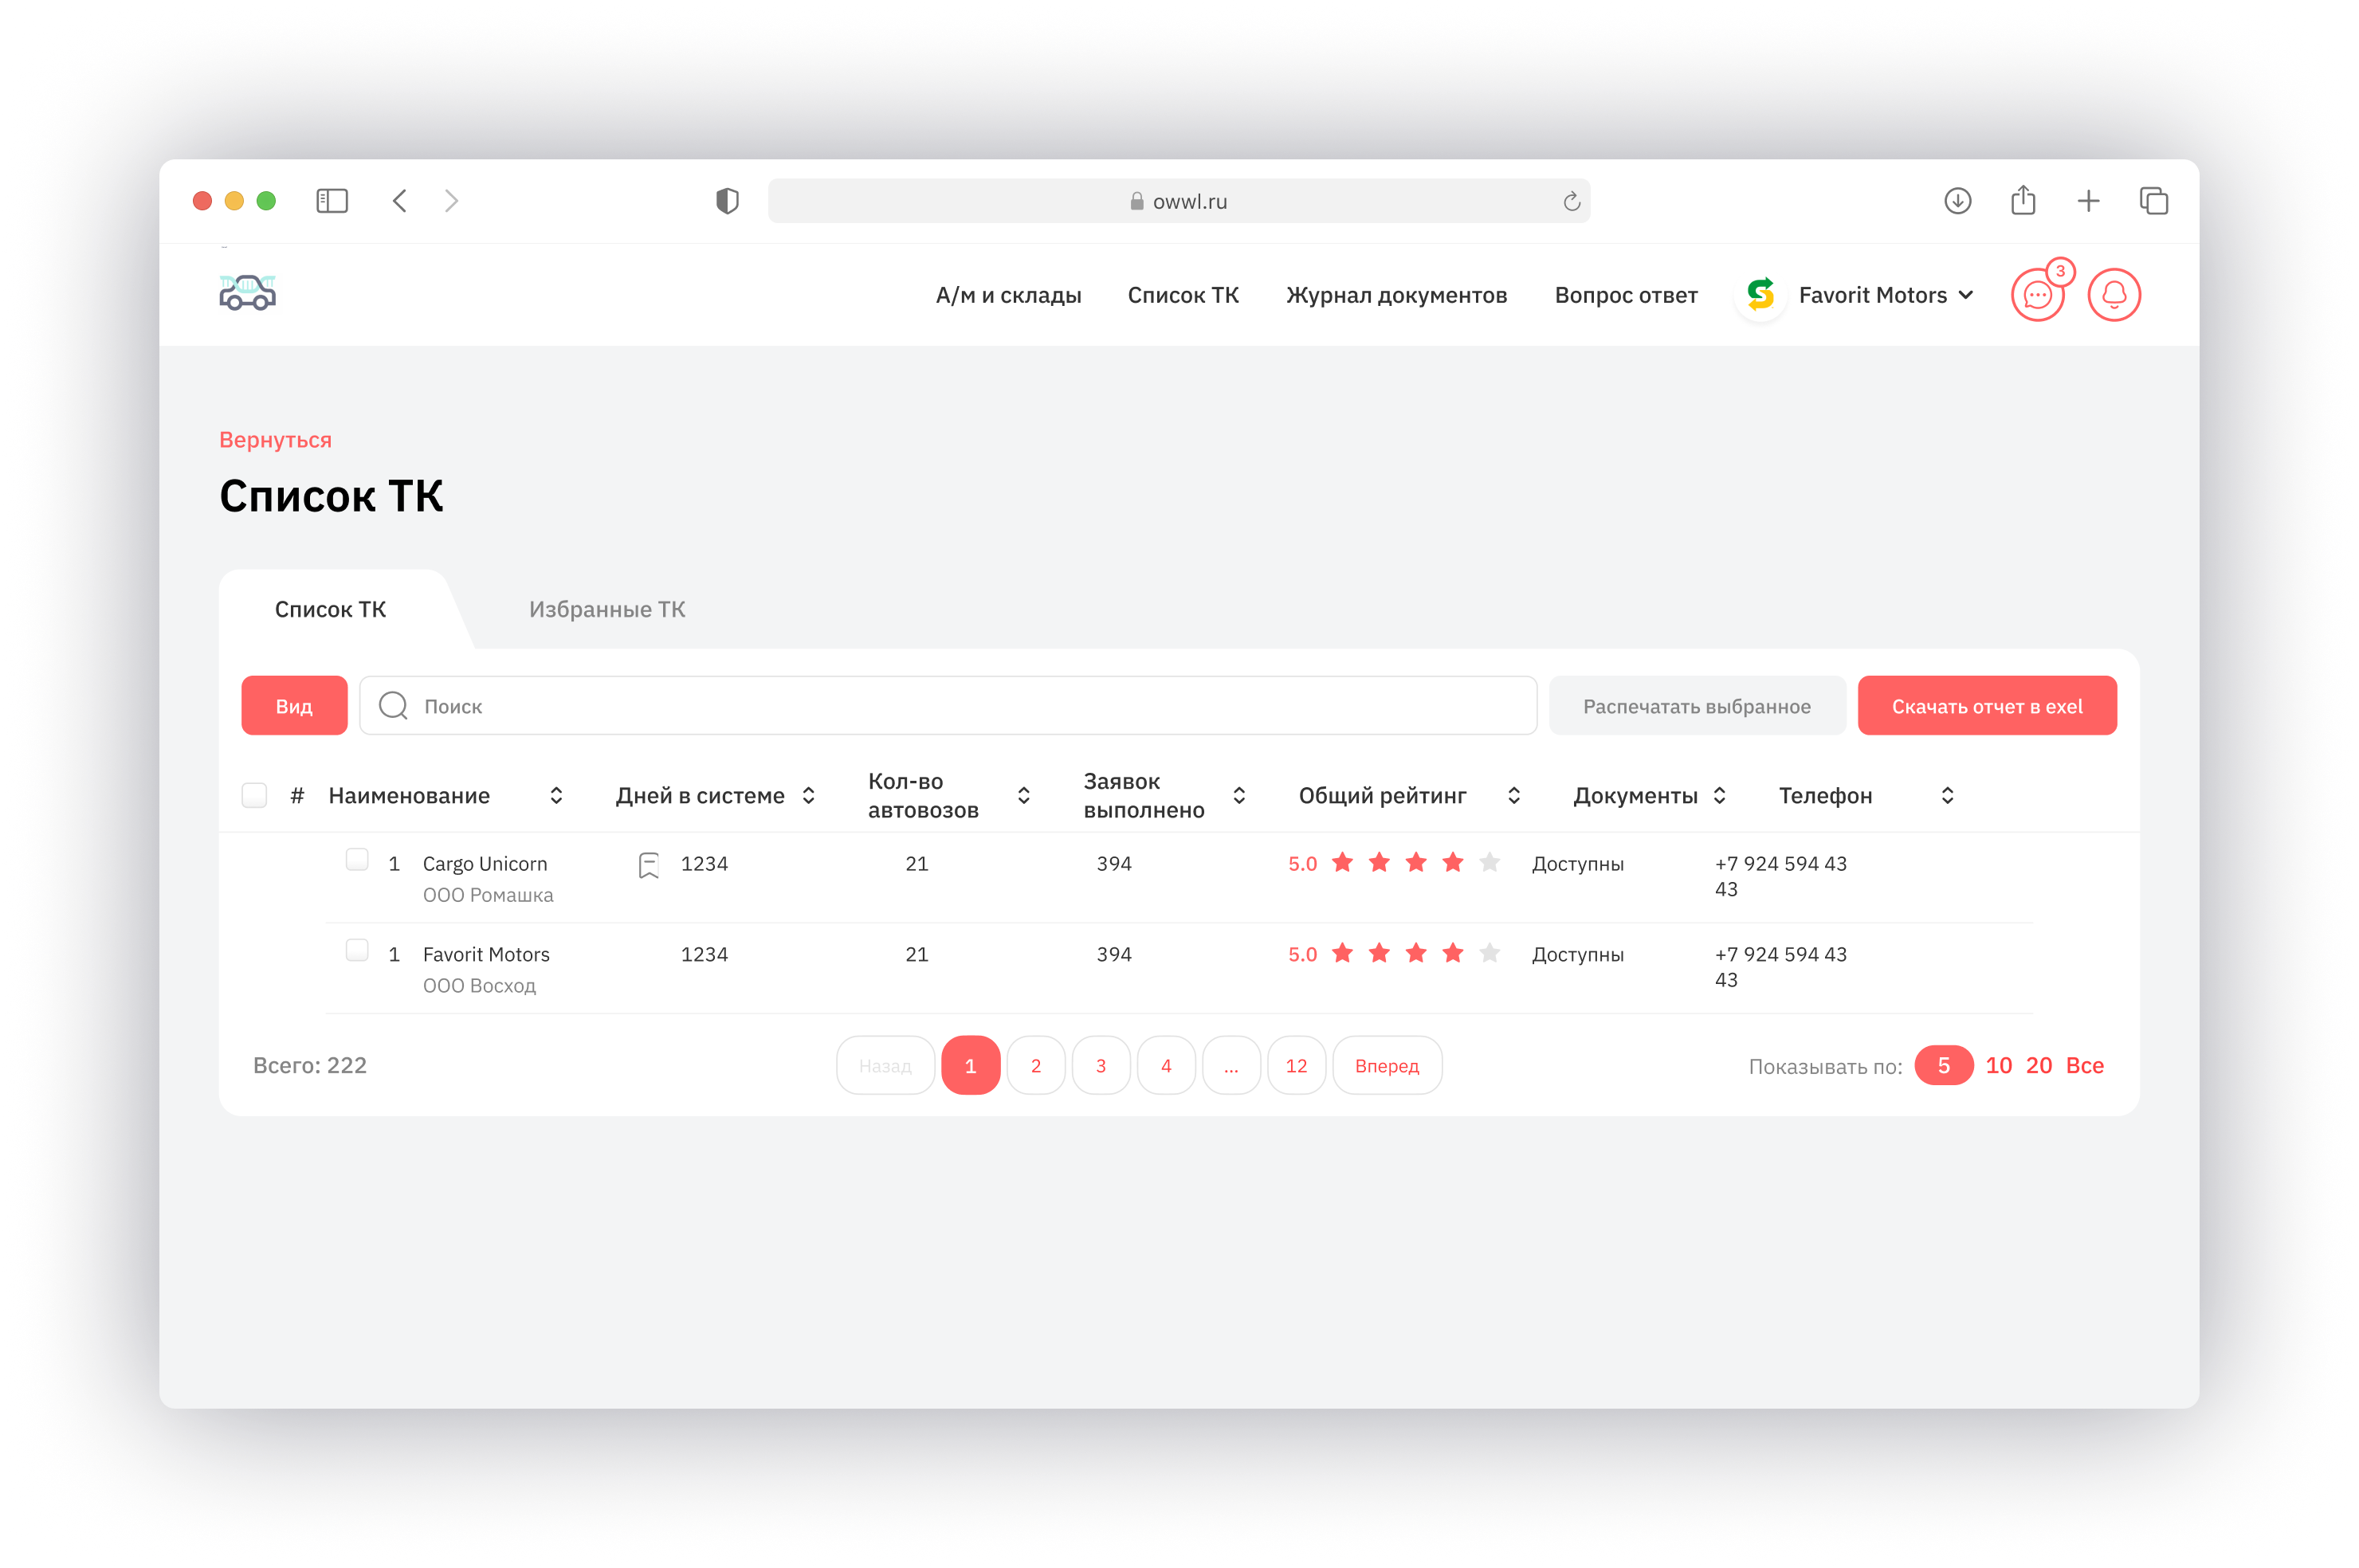Go to page 2
This screenshot has width=2359, height=1568.
click(1035, 1066)
